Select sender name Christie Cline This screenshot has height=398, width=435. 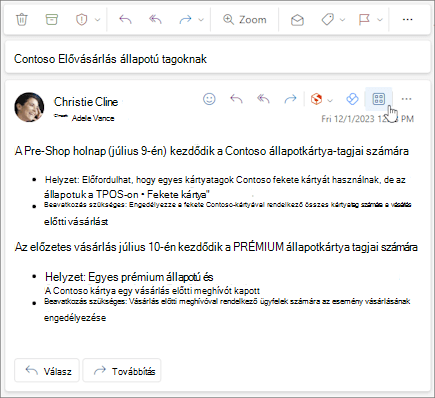click(x=86, y=102)
